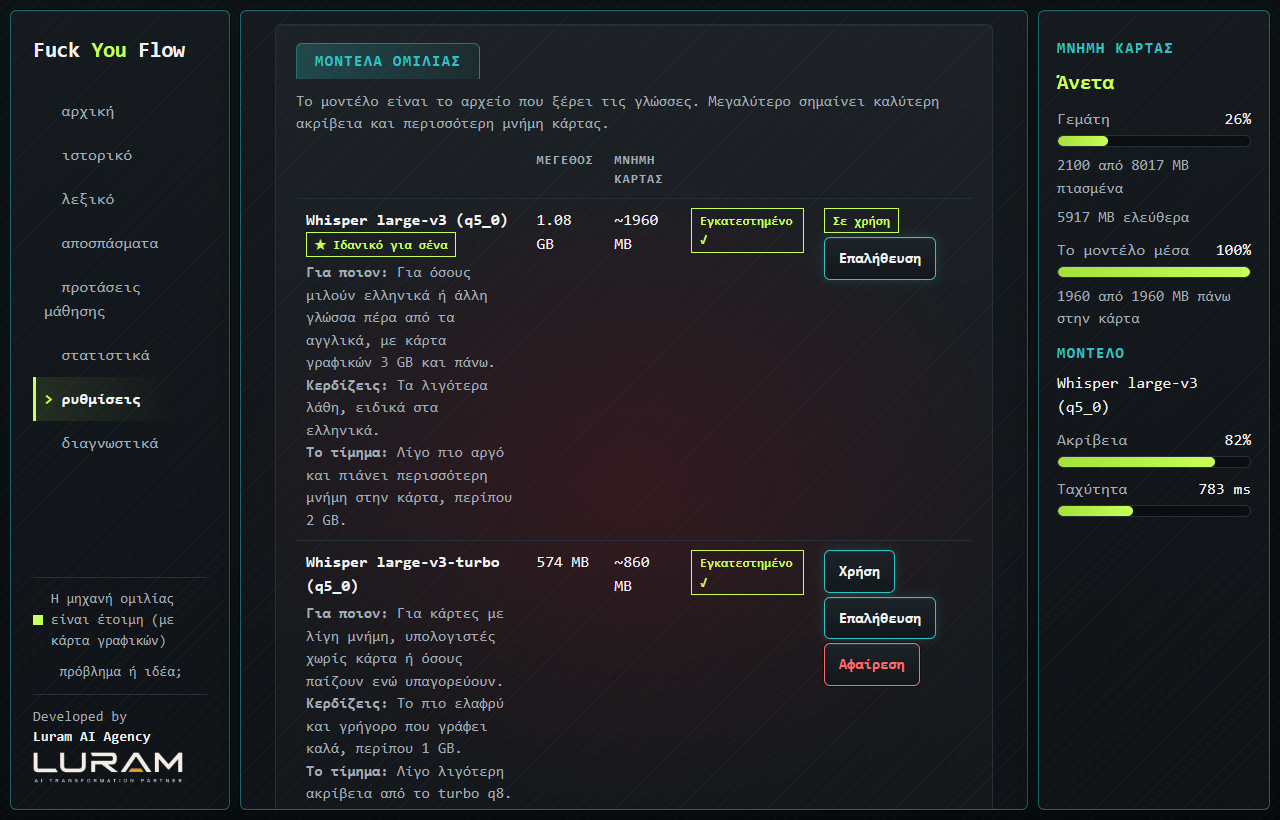Click Επαλήθευση for Whisper large-v3-turbo

pyautogui.click(x=880, y=618)
